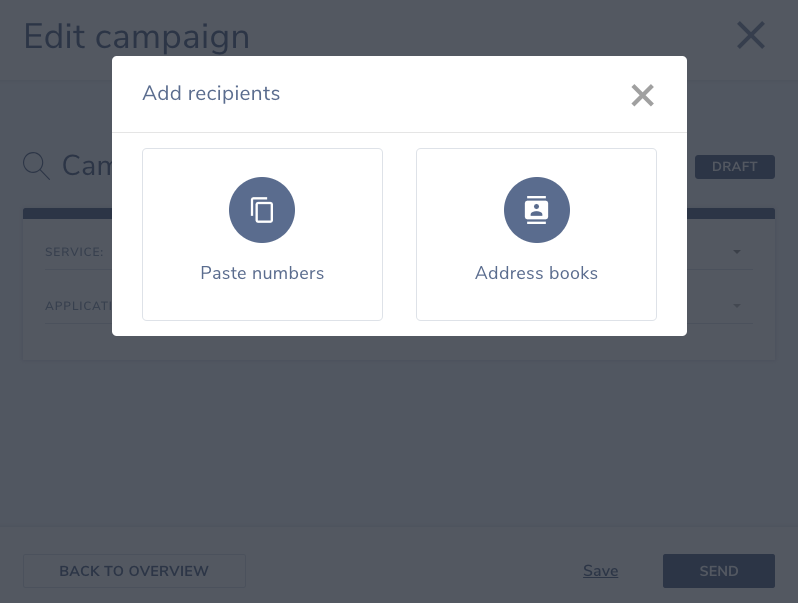Click the Application field label

pos(78,306)
